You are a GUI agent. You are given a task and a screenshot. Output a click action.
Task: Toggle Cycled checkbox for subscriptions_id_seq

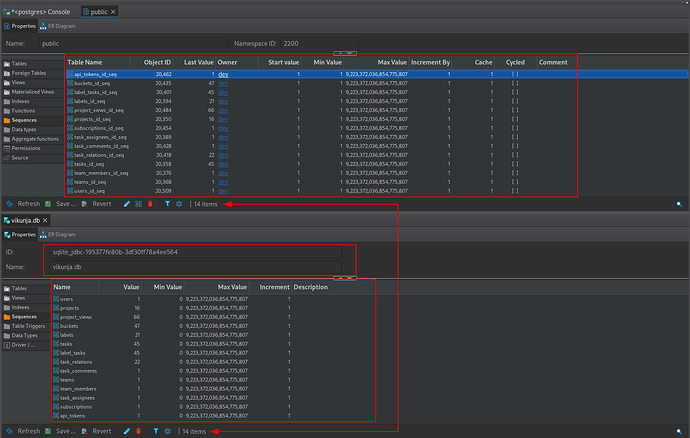[x=515, y=128]
